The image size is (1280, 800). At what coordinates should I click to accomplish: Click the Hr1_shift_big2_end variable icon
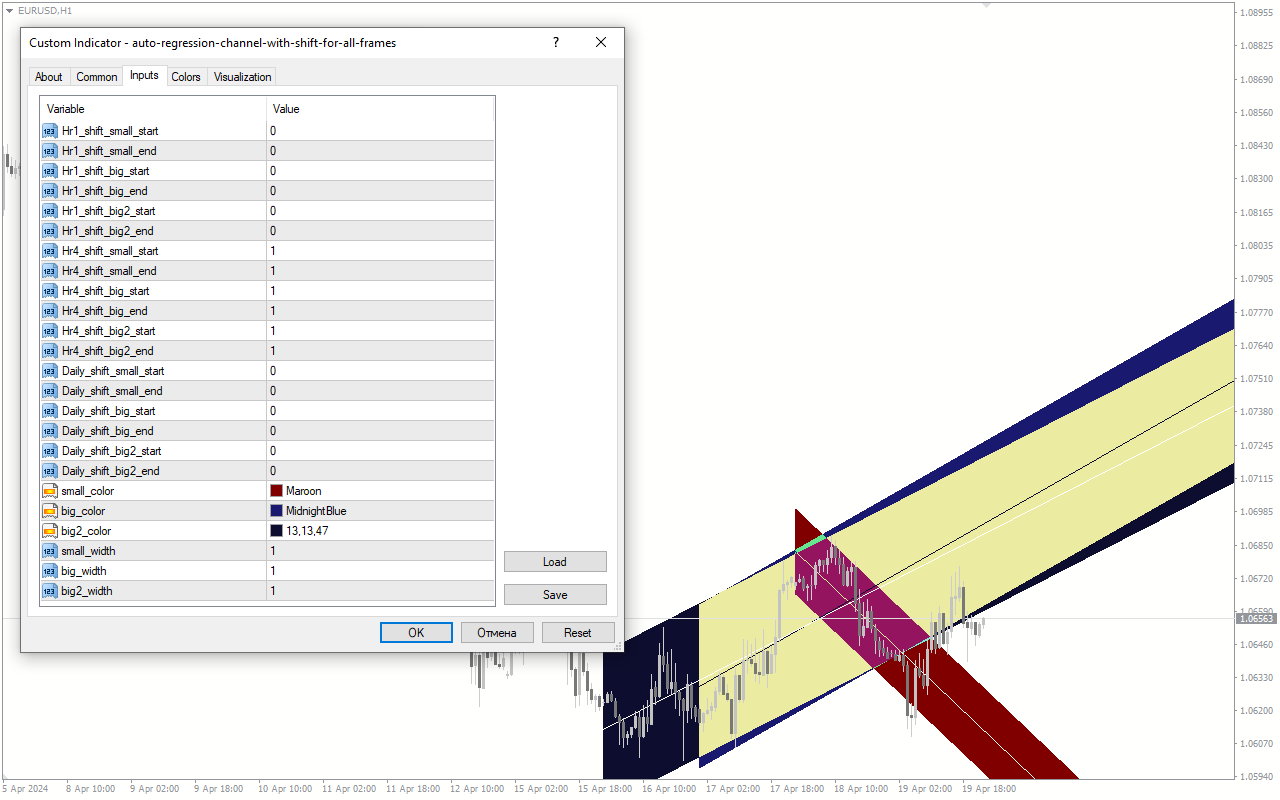pyautogui.click(x=50, y=231)
